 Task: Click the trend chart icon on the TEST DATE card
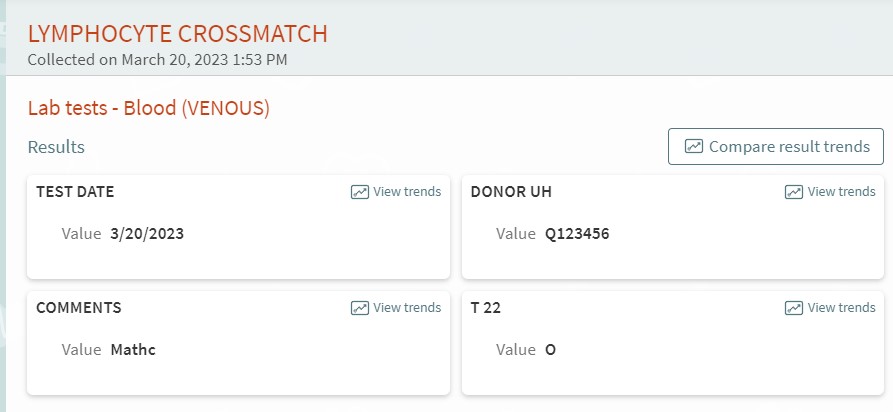pos(360,192)
